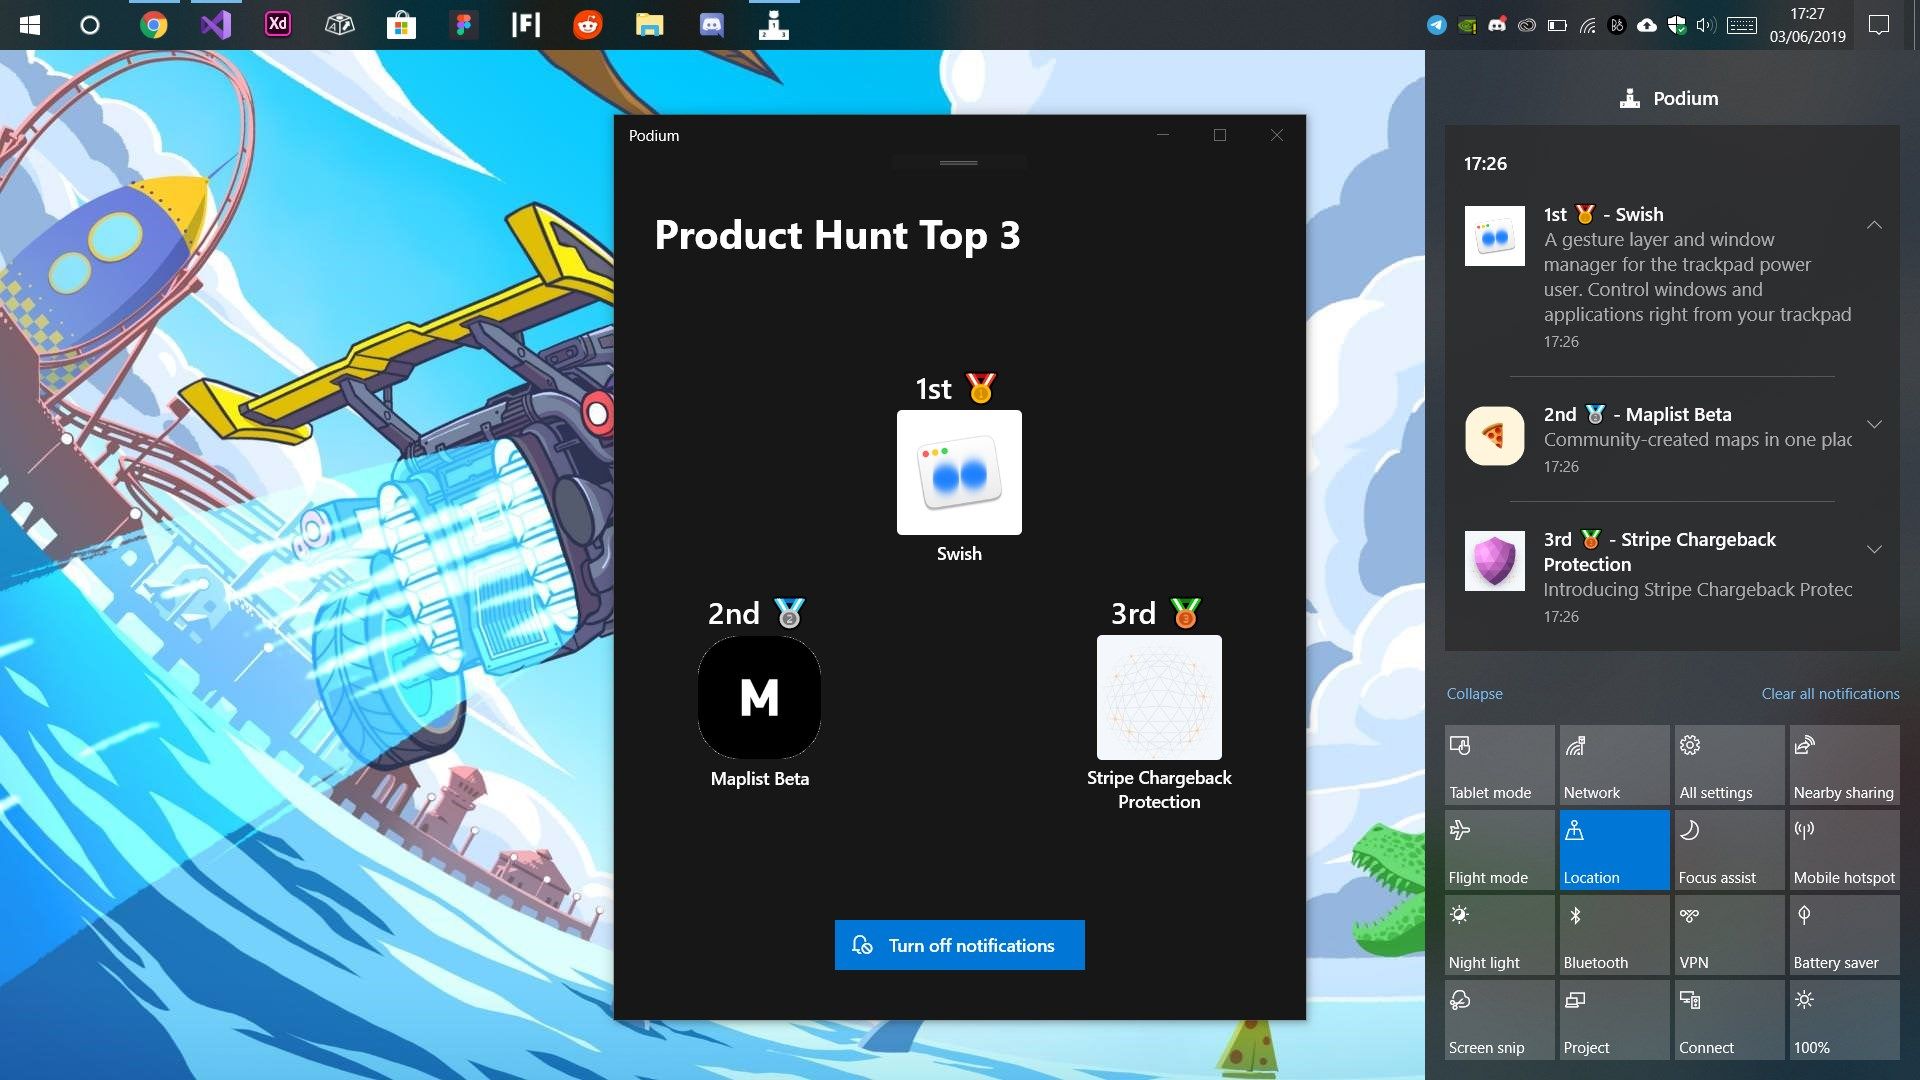Click Nearby sharing quick action tile
Viewport: 1920px width, 1080px height.
click(1844, 765)
